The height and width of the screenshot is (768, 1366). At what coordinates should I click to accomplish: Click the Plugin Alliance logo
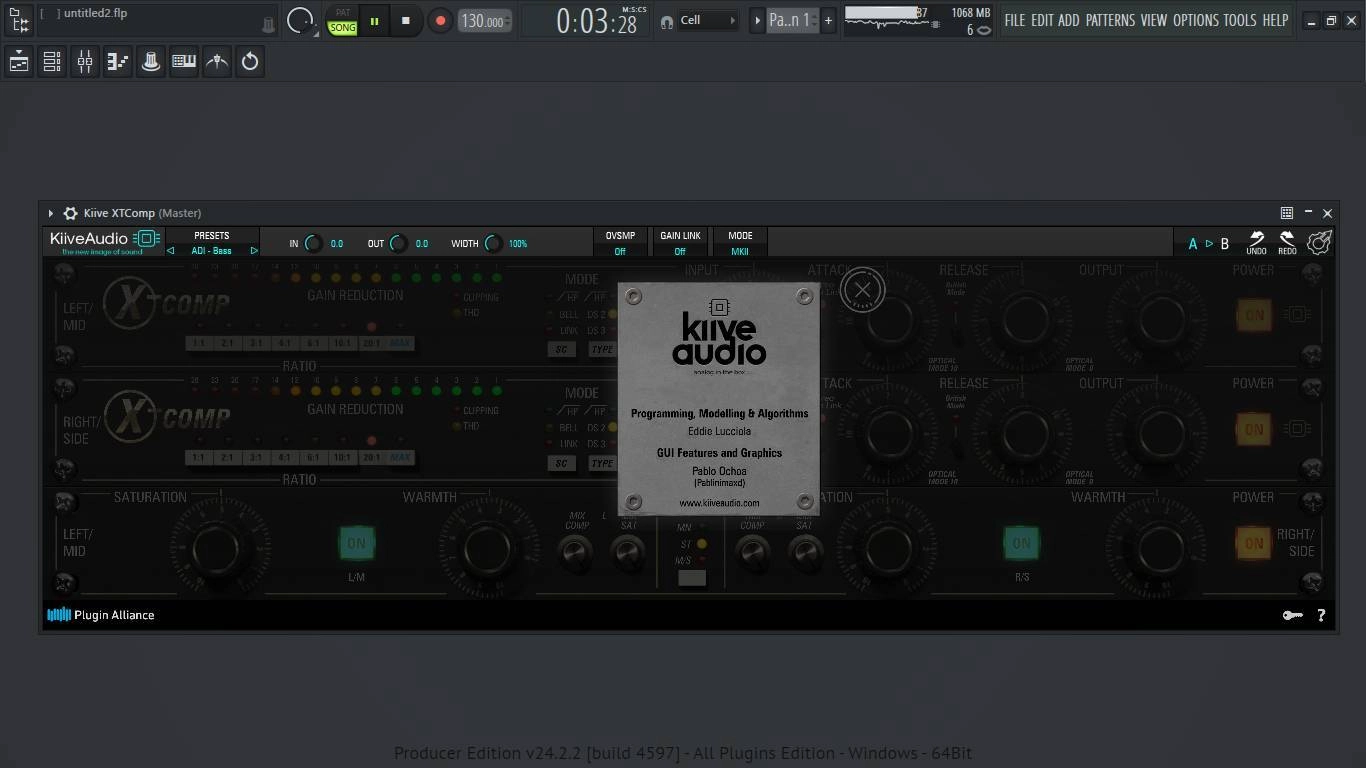click(101, 615)
